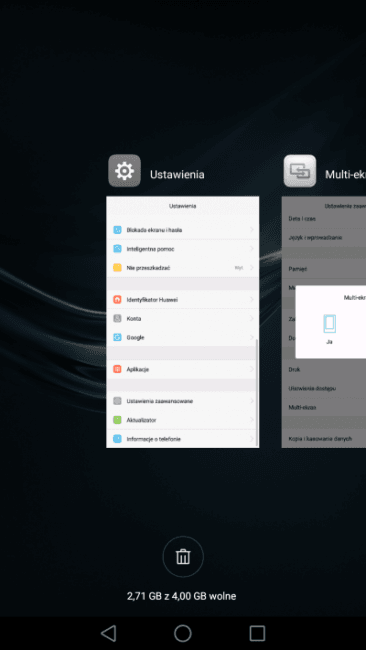This screenshot has height=650, width=366.
Task: Click the Multi-ekran card title label
Action: 345,175
